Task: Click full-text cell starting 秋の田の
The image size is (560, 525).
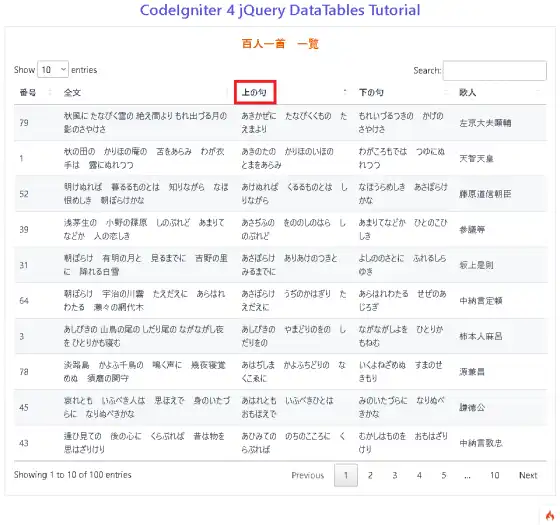Action: (x=144, y=158)
